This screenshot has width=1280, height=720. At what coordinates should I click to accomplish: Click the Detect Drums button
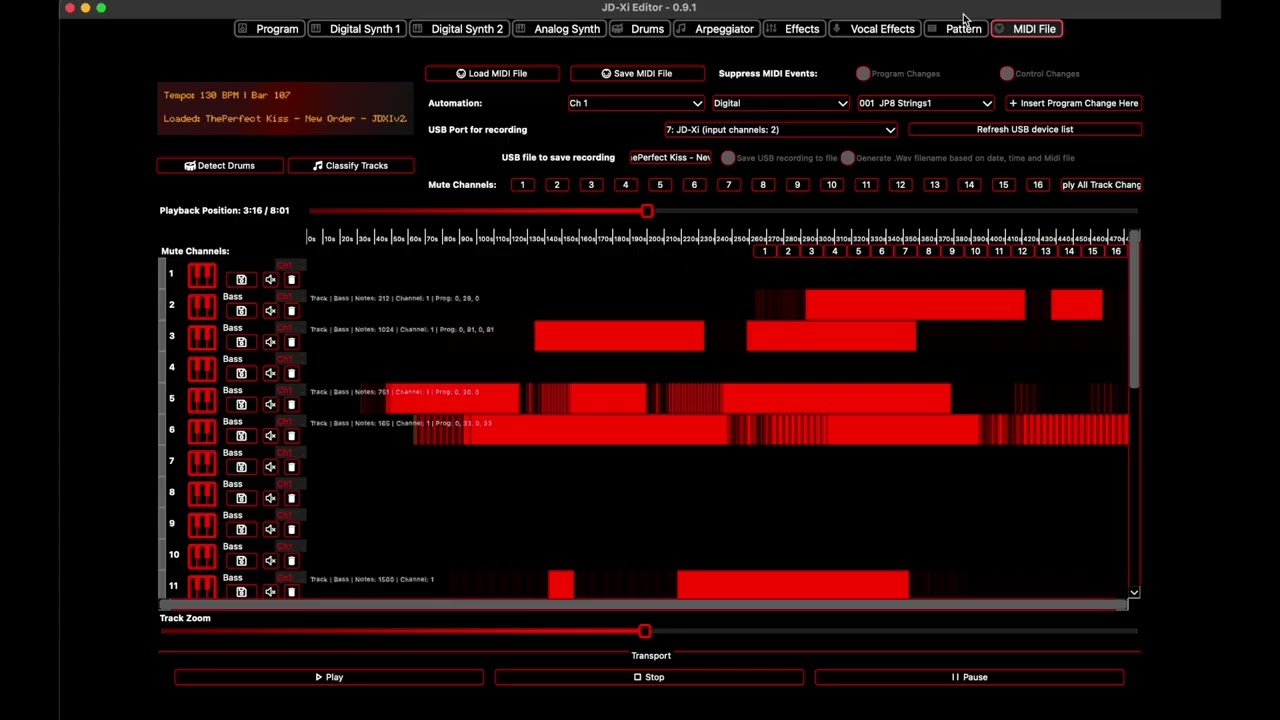click(220, 166)
